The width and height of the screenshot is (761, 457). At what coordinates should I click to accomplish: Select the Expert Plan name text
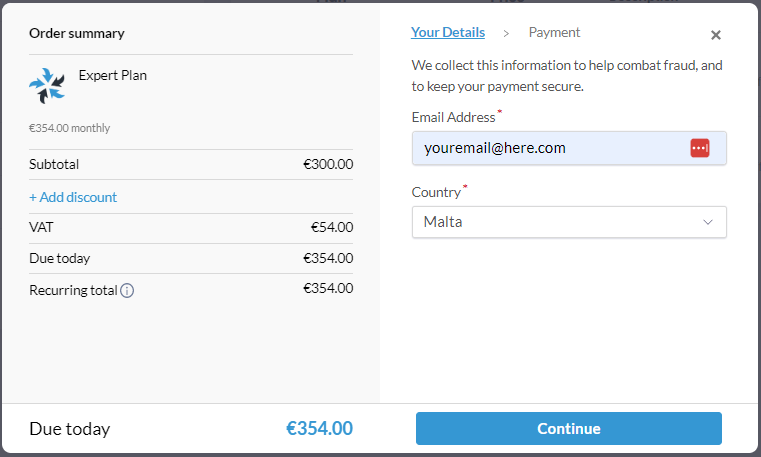(x=113, y=76)
